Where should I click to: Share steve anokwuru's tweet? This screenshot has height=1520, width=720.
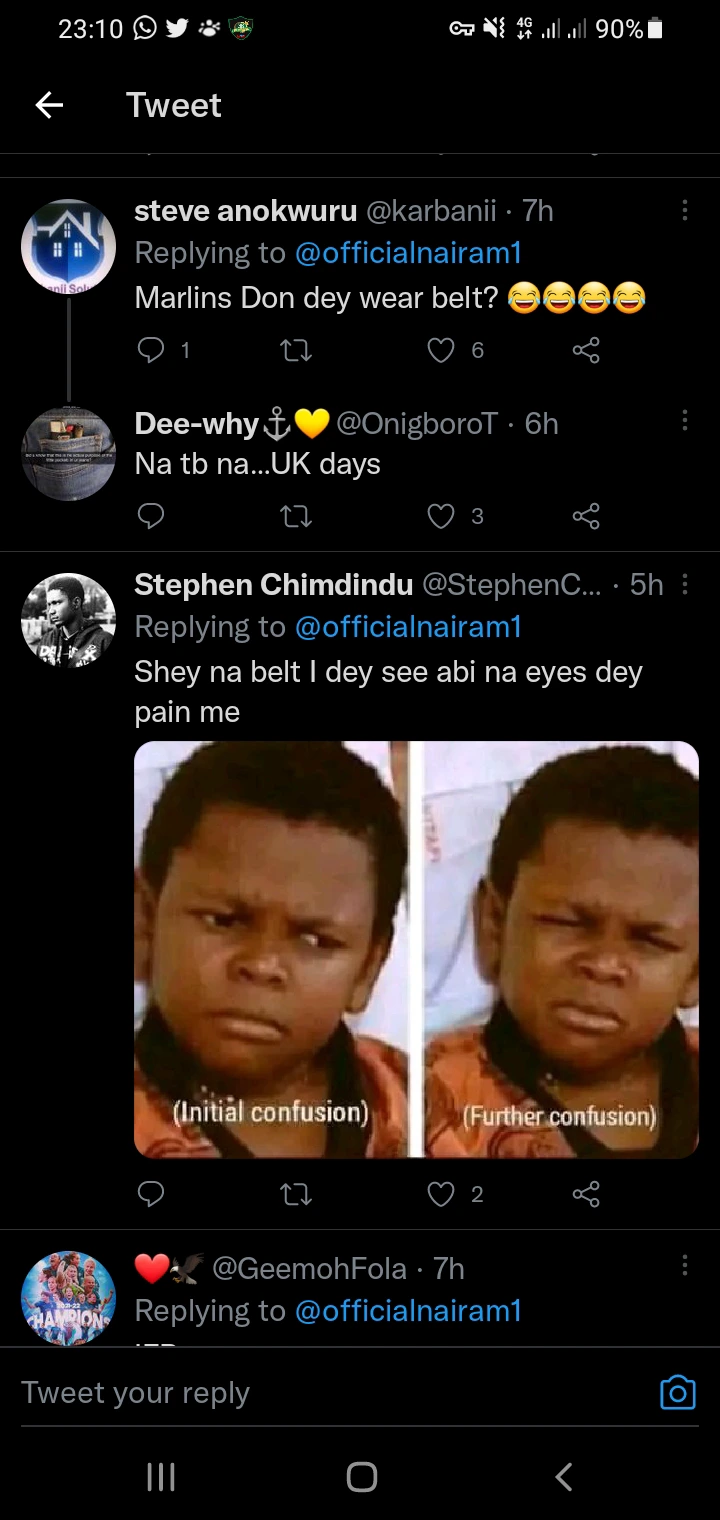586,349
